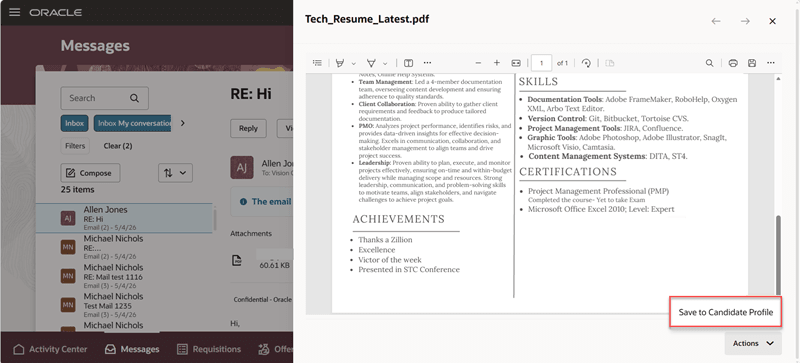
Task: Switch to Messages bottom tab
Action: tap(132, 349)
